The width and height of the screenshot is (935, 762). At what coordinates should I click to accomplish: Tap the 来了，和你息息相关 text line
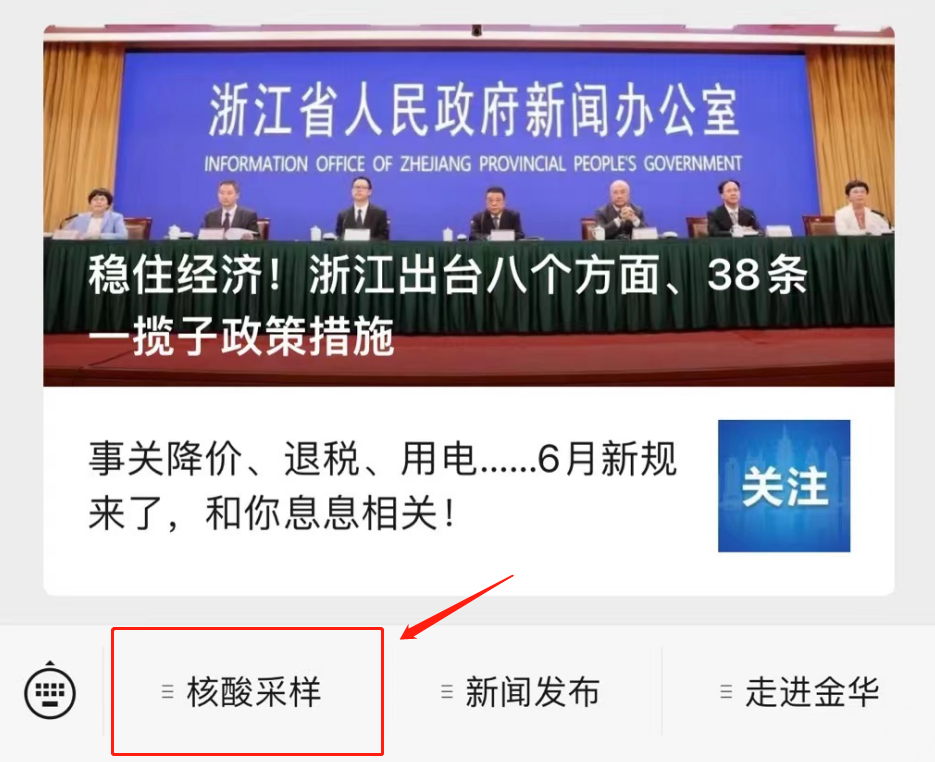click(271, 513)
